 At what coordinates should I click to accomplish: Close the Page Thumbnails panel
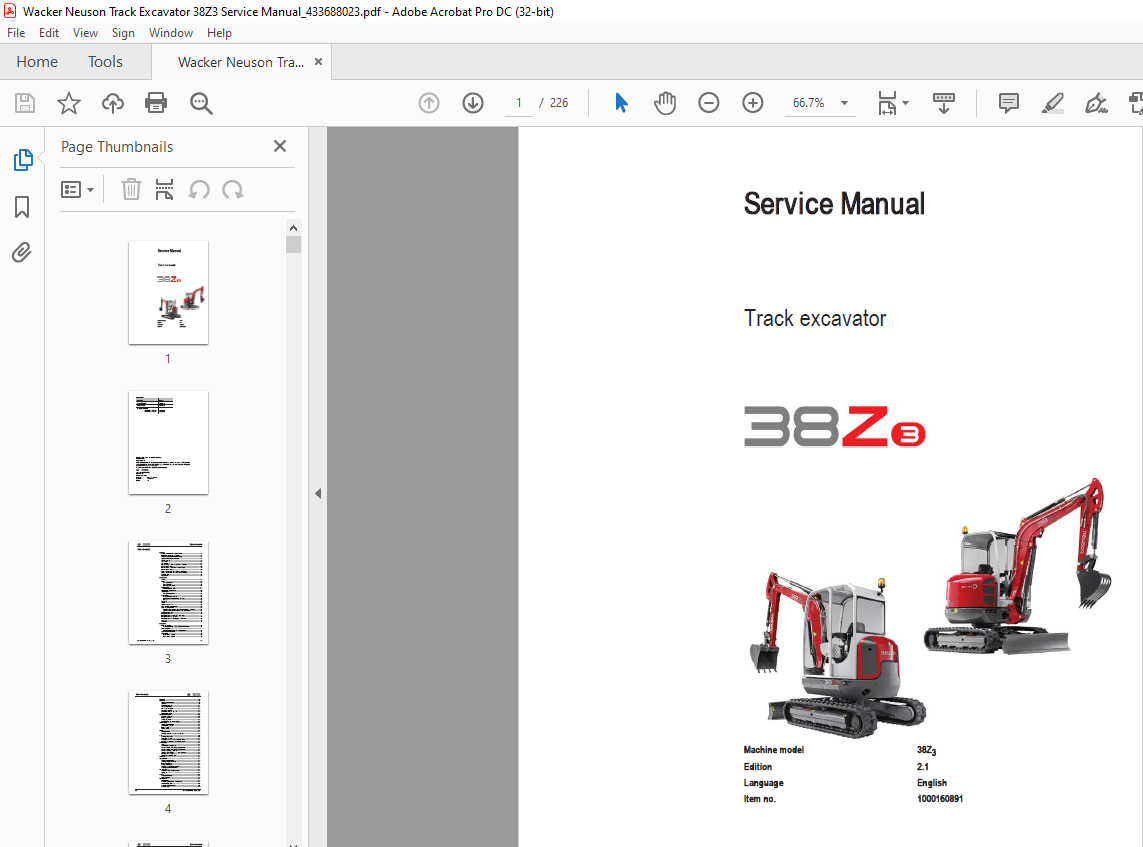(280, 147)
